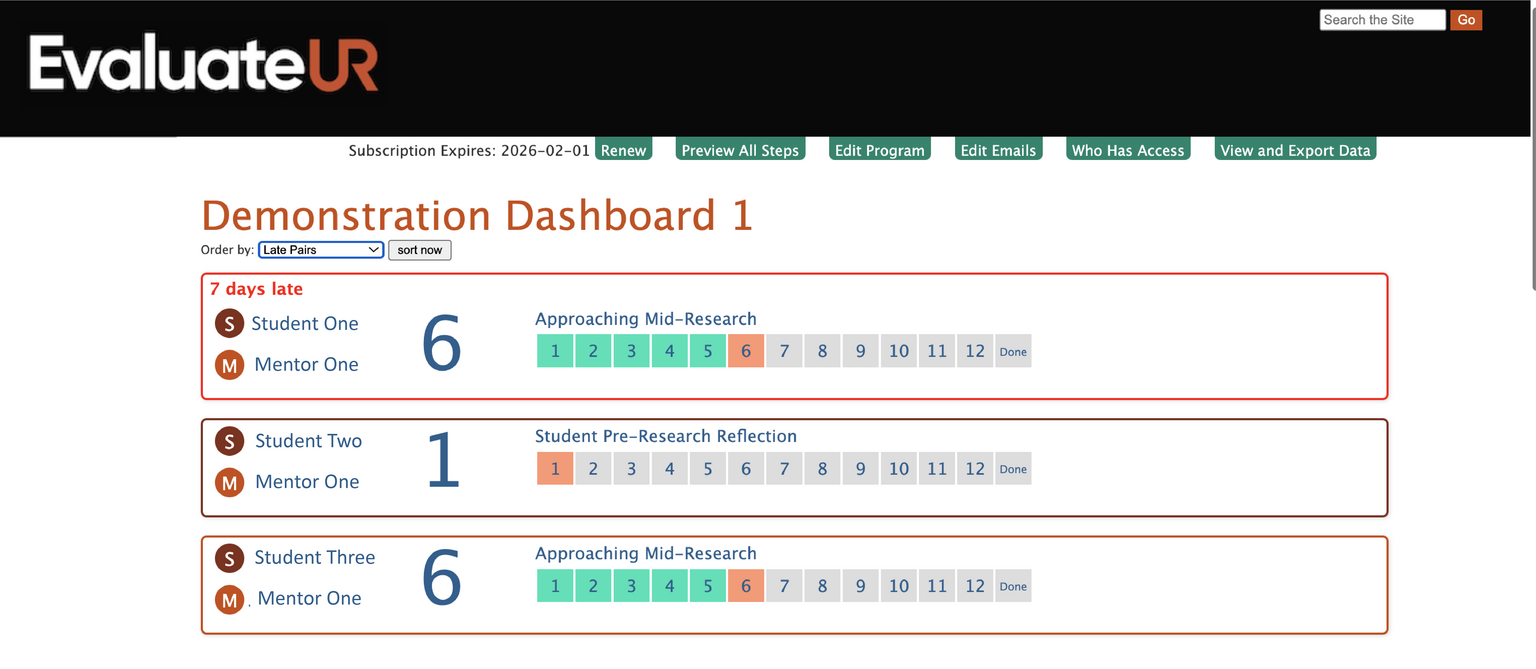Click the M avatar icon beside Mentor One
The height and width of the screenshot is (669, 1536).
point(229,364)
